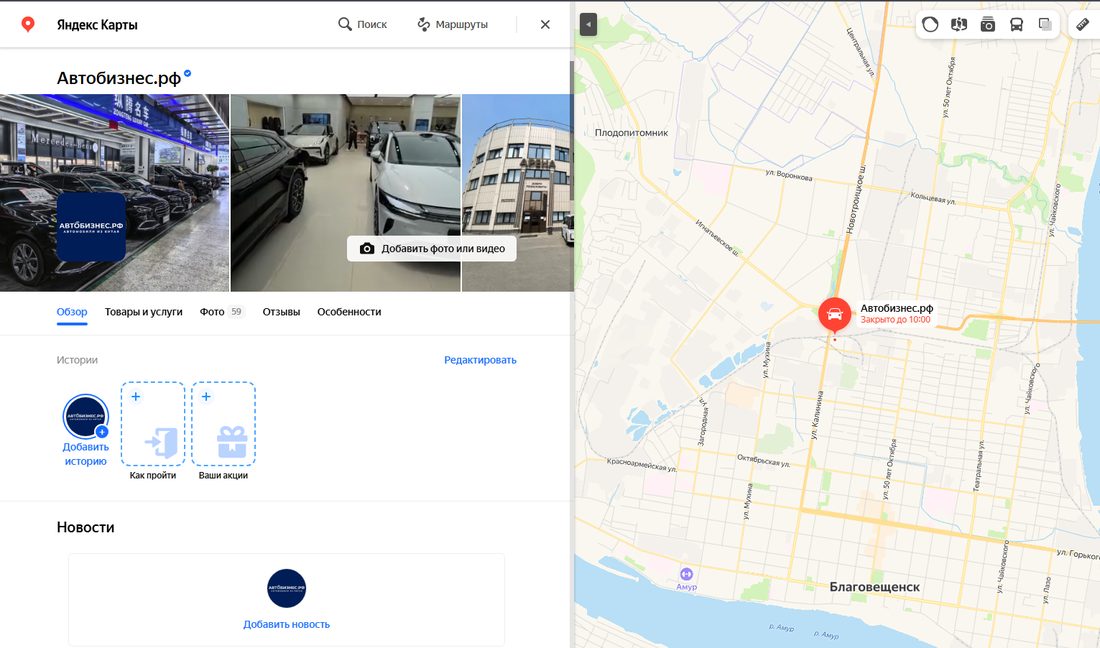
Task: Select the ruler distance measuring tool
Action: pyautogui.click(x=1082, y=25)
